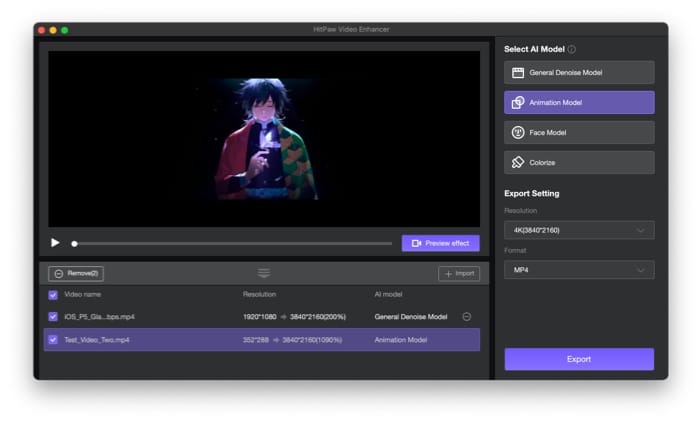Click the video preview frame
The height and width of the screenshot is (423, 700).
(x=264, y=139)
